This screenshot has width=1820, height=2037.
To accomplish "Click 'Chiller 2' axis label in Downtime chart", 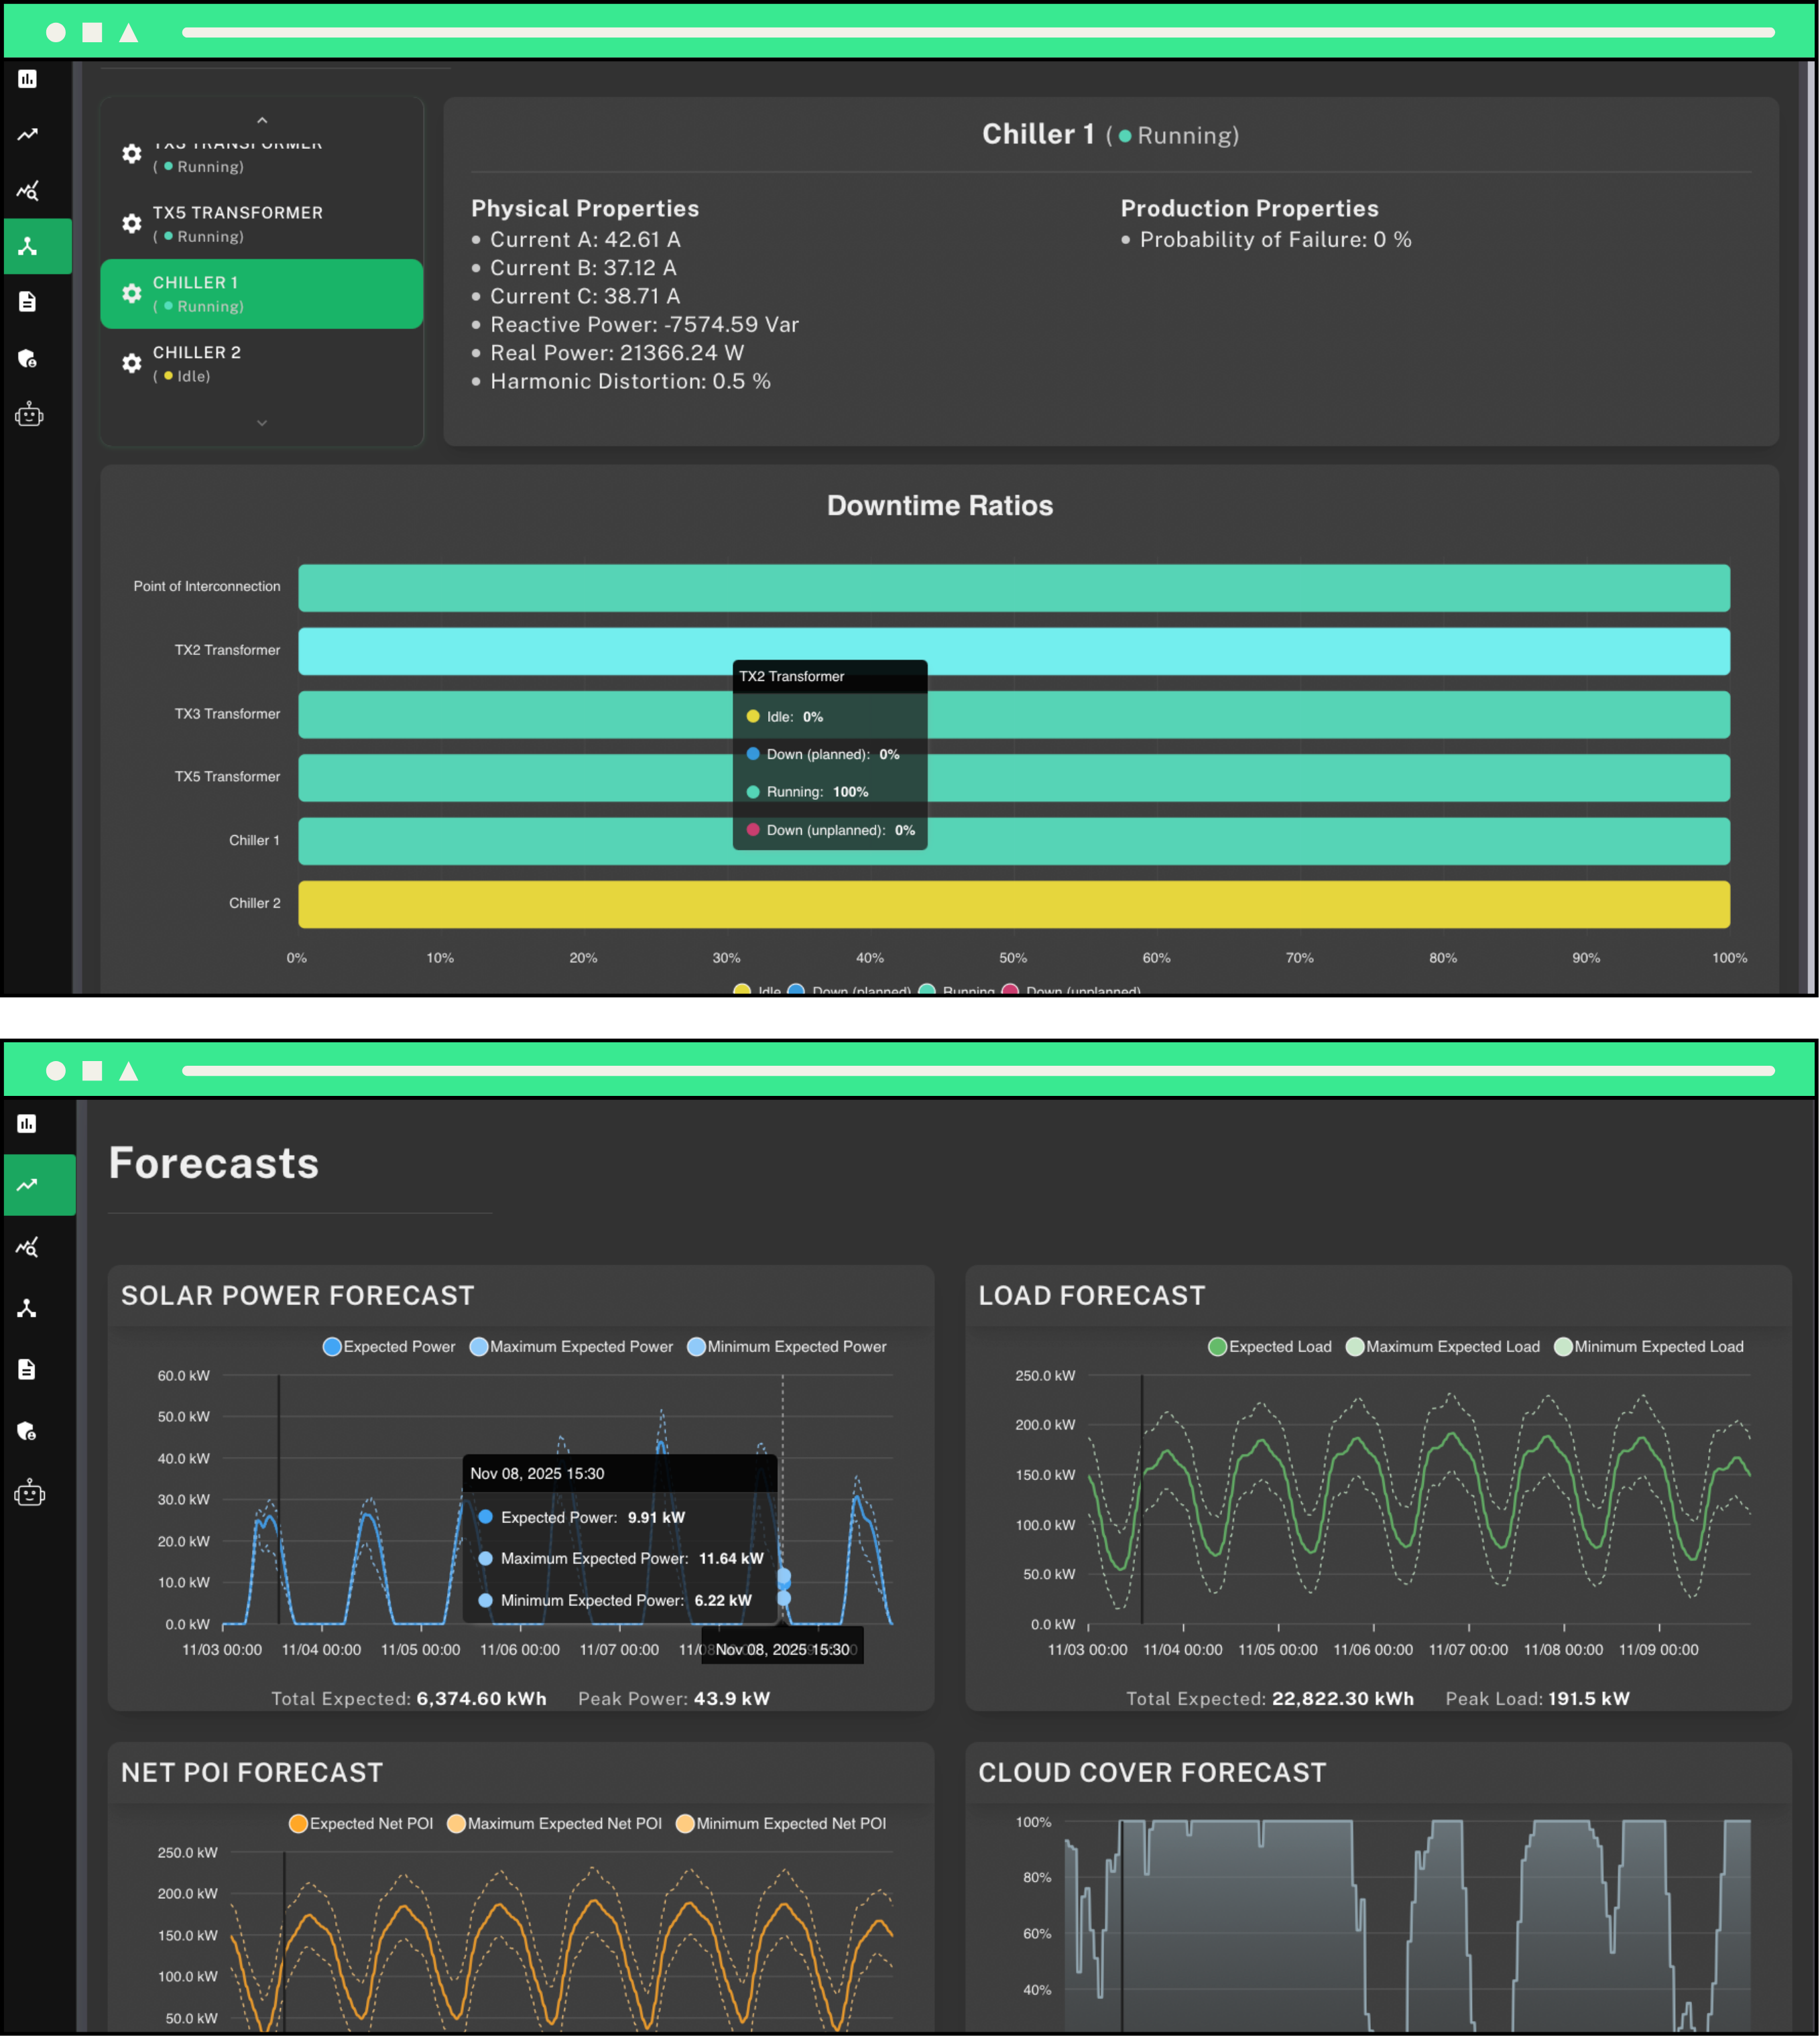I will click(x=255, y=904).
